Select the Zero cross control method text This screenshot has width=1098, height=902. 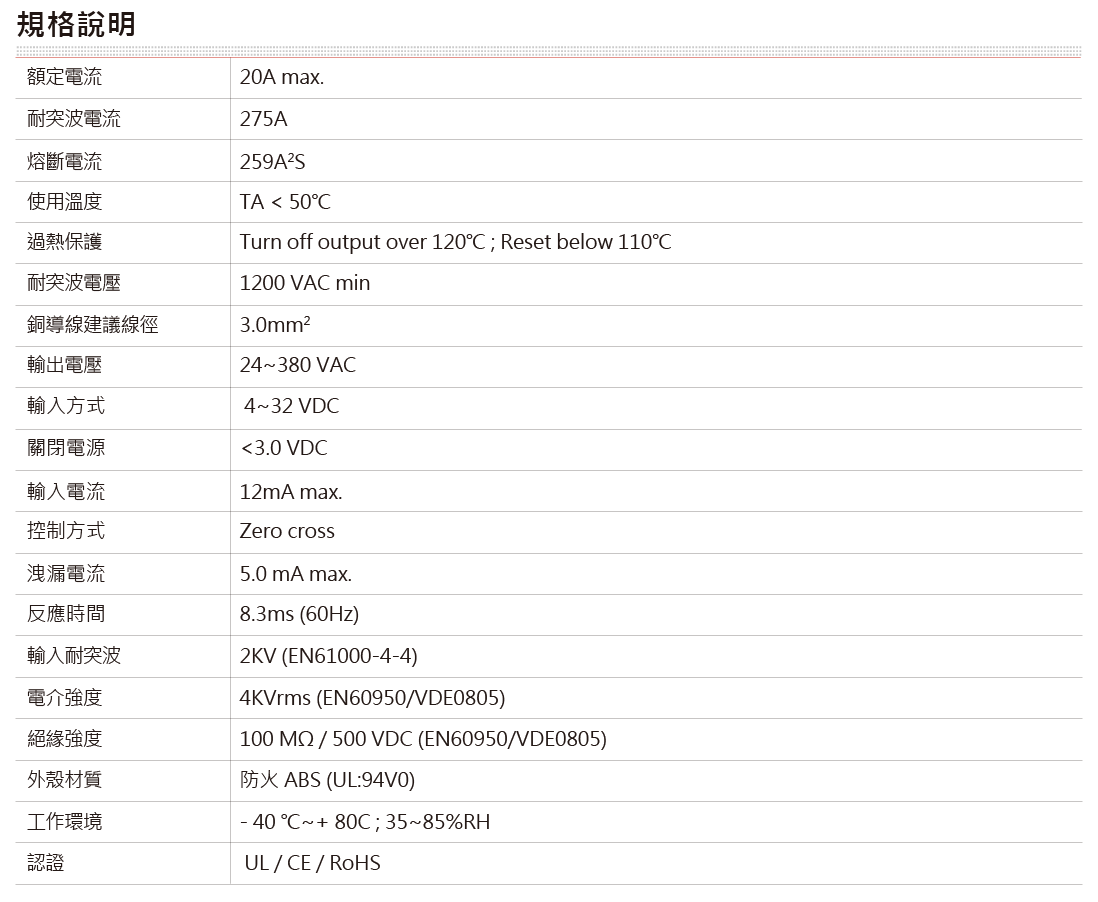click(287, 531)
